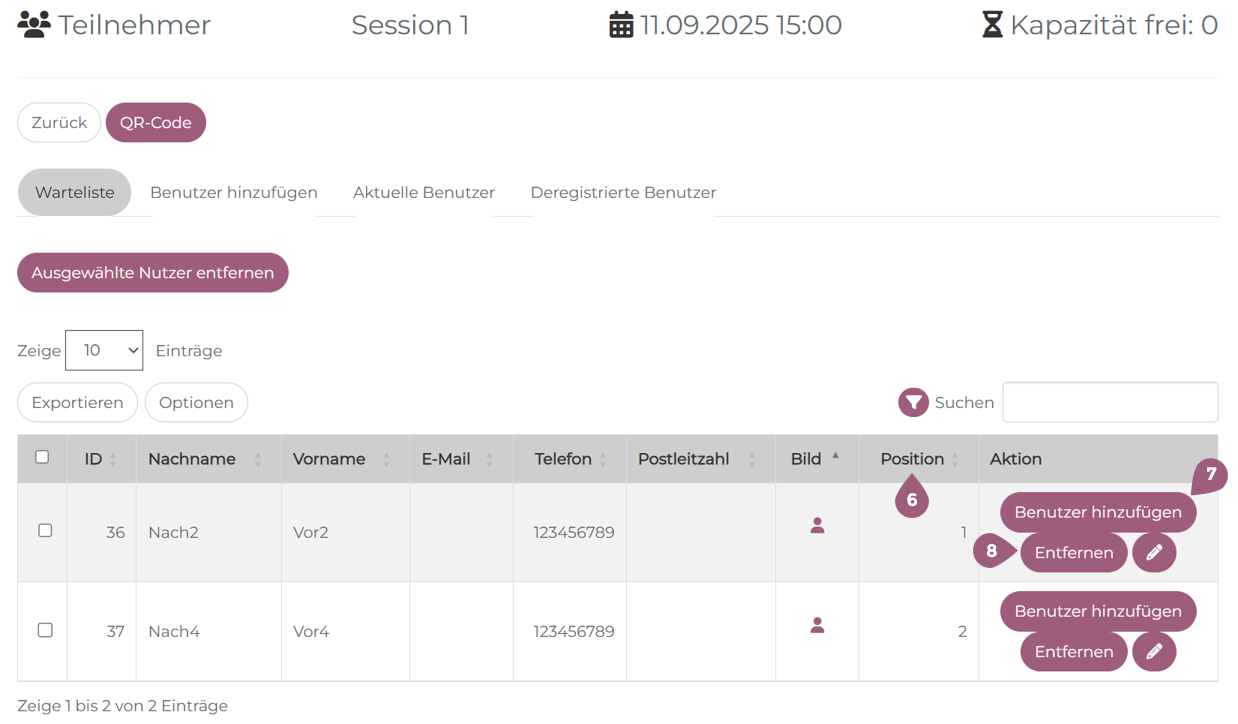
Task: Click the calendar icon next to the date
Action: [621, 25]
